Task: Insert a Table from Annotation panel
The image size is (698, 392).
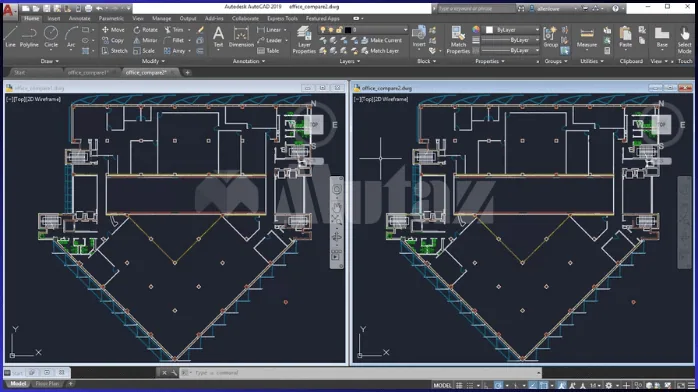Action: point(268,51)
